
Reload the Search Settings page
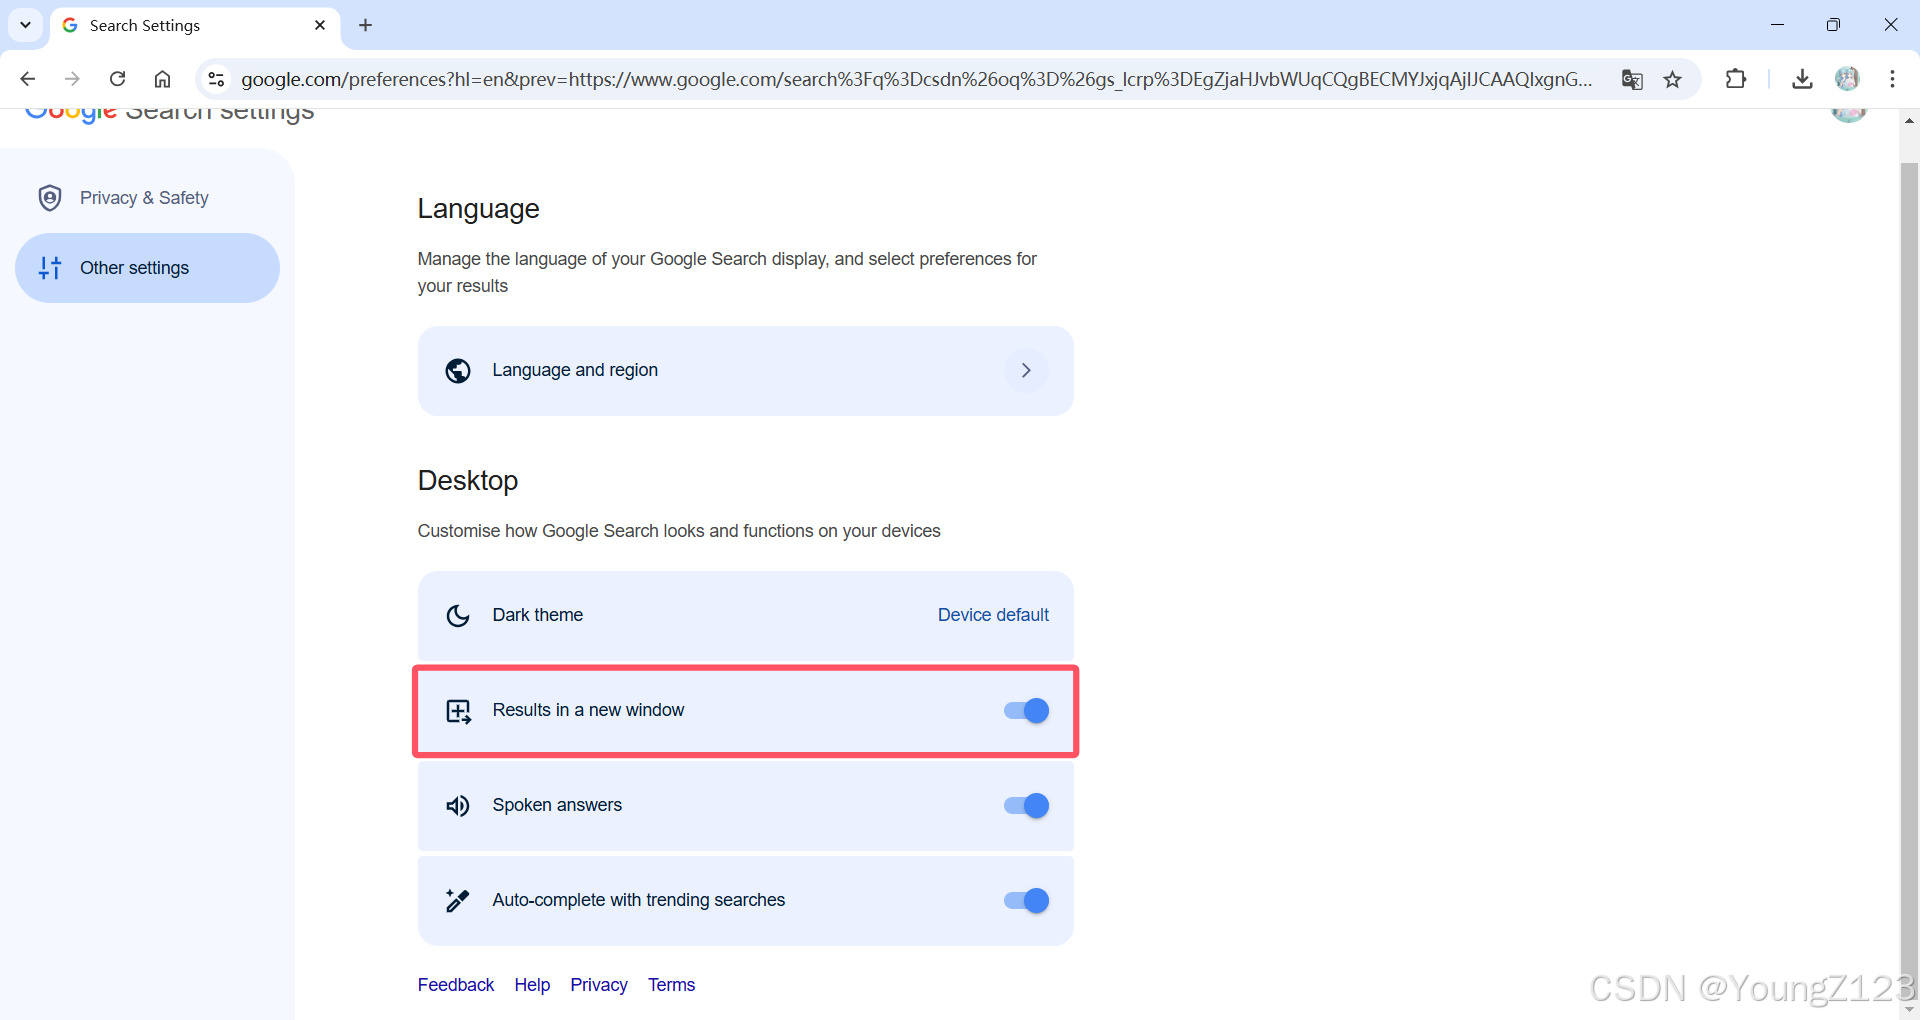coord(117,79)
